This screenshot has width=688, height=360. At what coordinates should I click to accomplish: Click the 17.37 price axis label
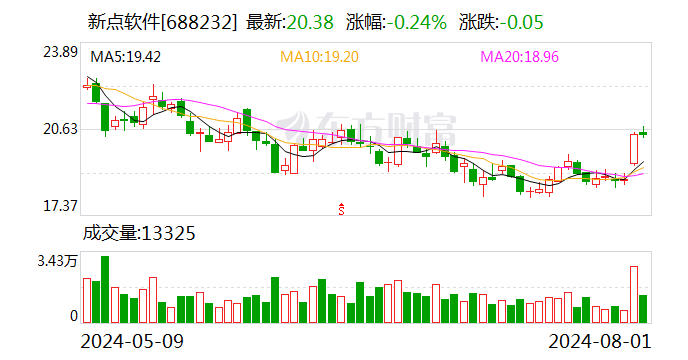[60, 205]
